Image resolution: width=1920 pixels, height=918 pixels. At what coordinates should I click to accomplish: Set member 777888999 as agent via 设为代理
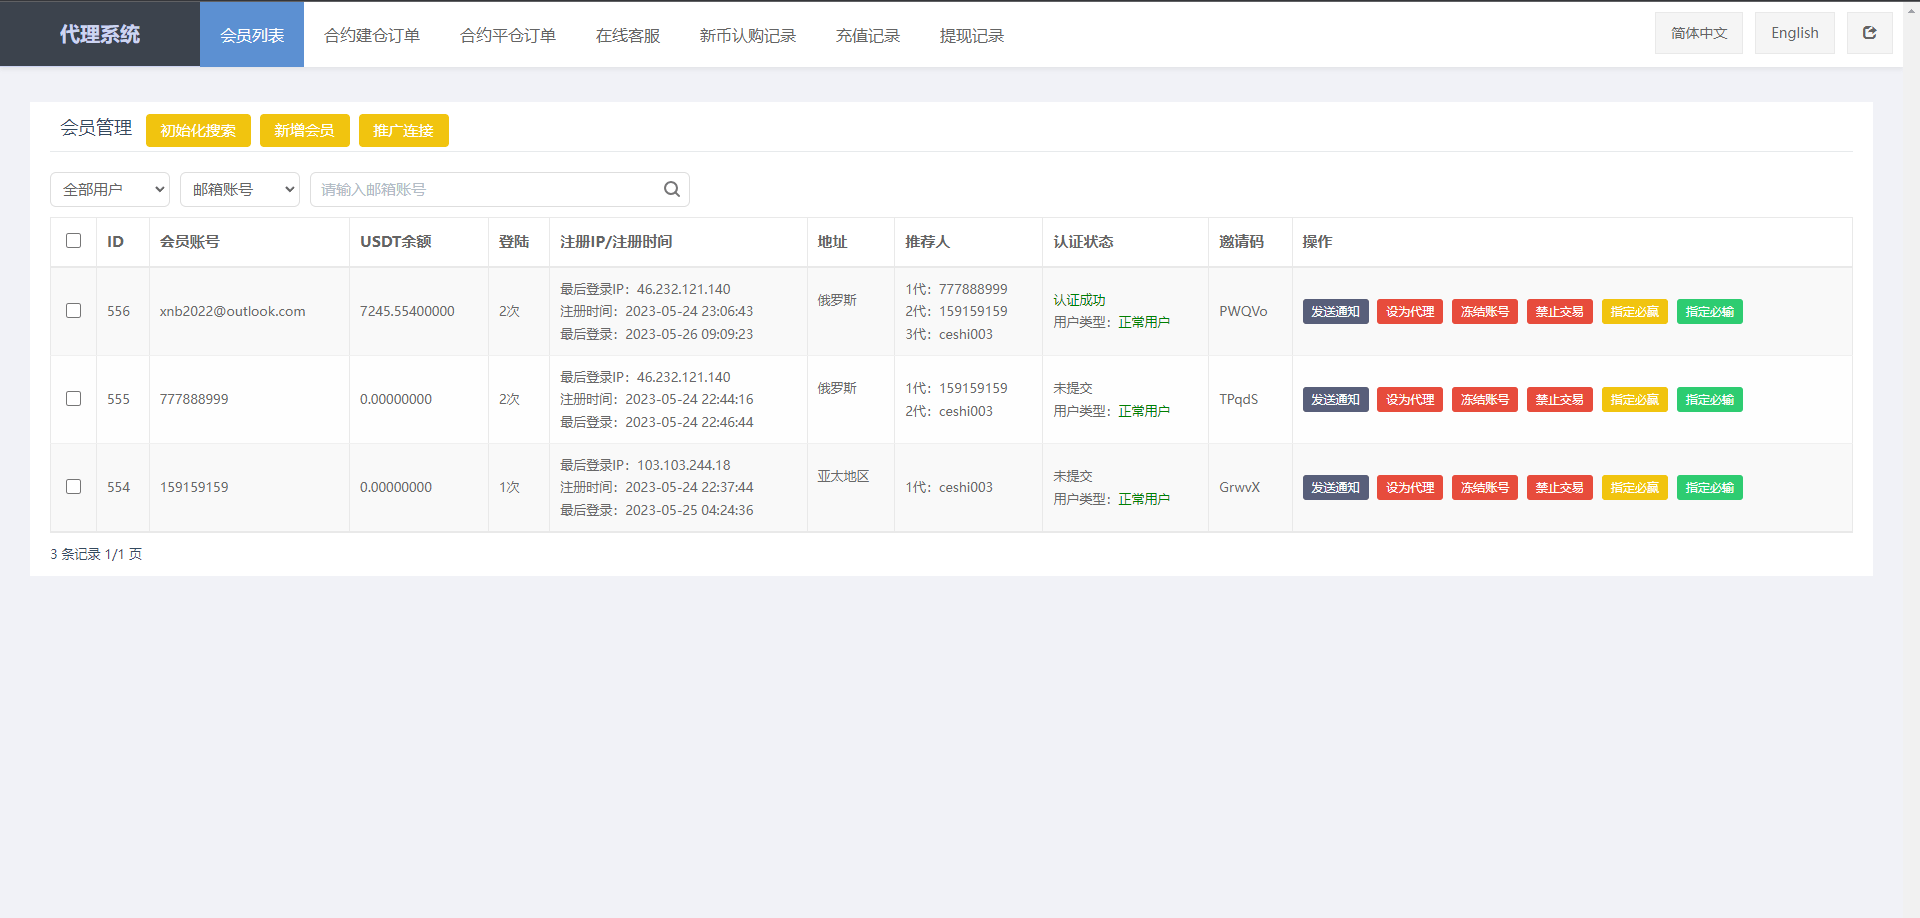tap(1409, 399)
